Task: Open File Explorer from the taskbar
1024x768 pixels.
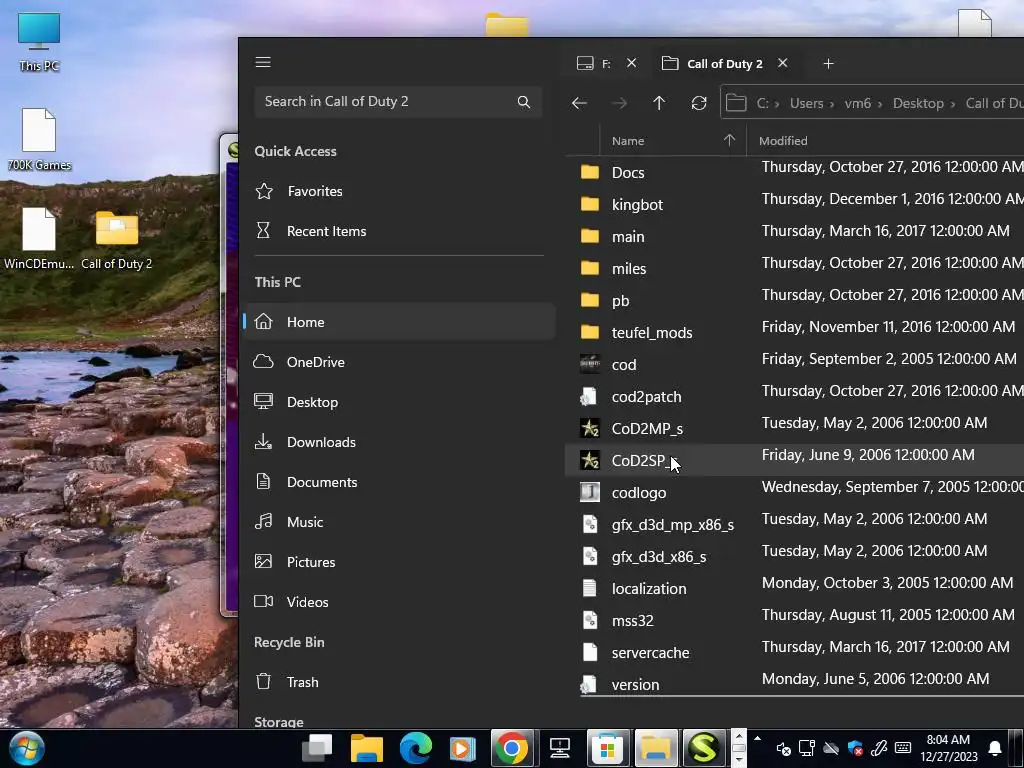Action: tap(367, 748)
